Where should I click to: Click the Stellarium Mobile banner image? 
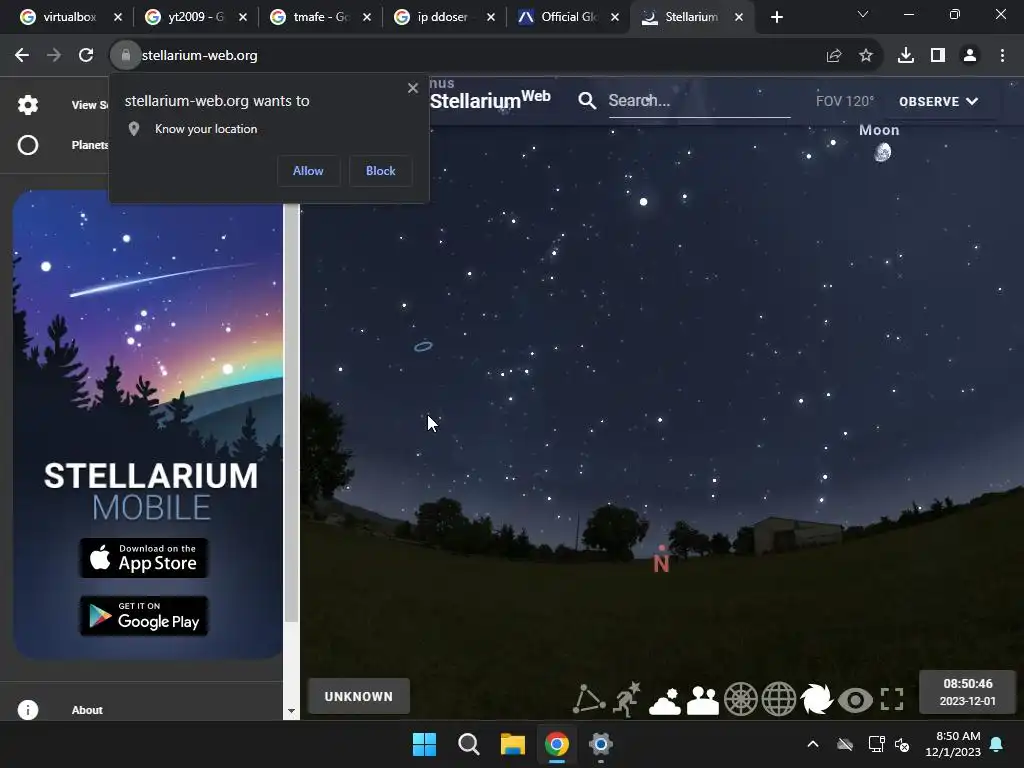point(148,424)
